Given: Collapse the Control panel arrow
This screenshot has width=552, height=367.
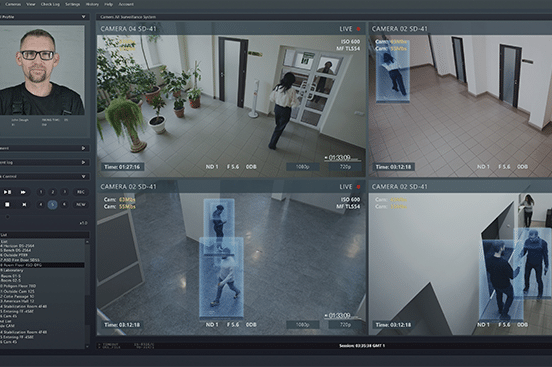Looking at the screenshot, I should tap(83, 176).
